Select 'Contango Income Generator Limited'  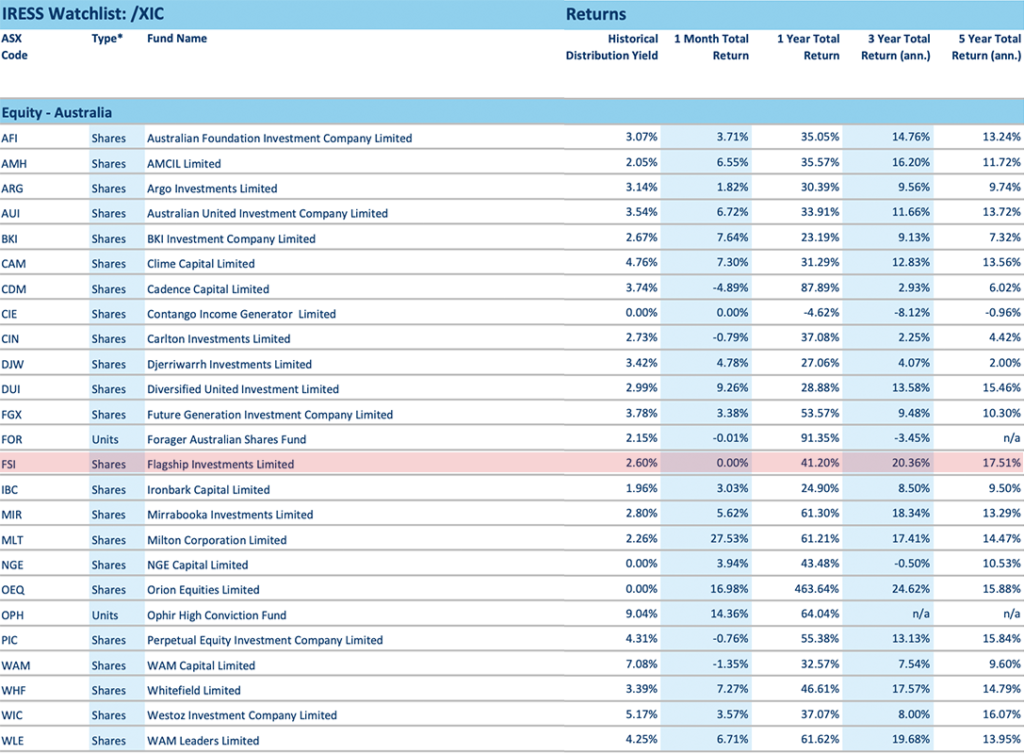pyautogui.click(x=241, y=314)
